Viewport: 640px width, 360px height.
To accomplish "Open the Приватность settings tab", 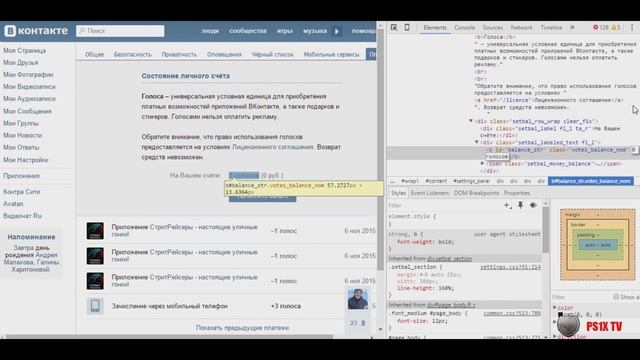I will [x=179, y=54].
